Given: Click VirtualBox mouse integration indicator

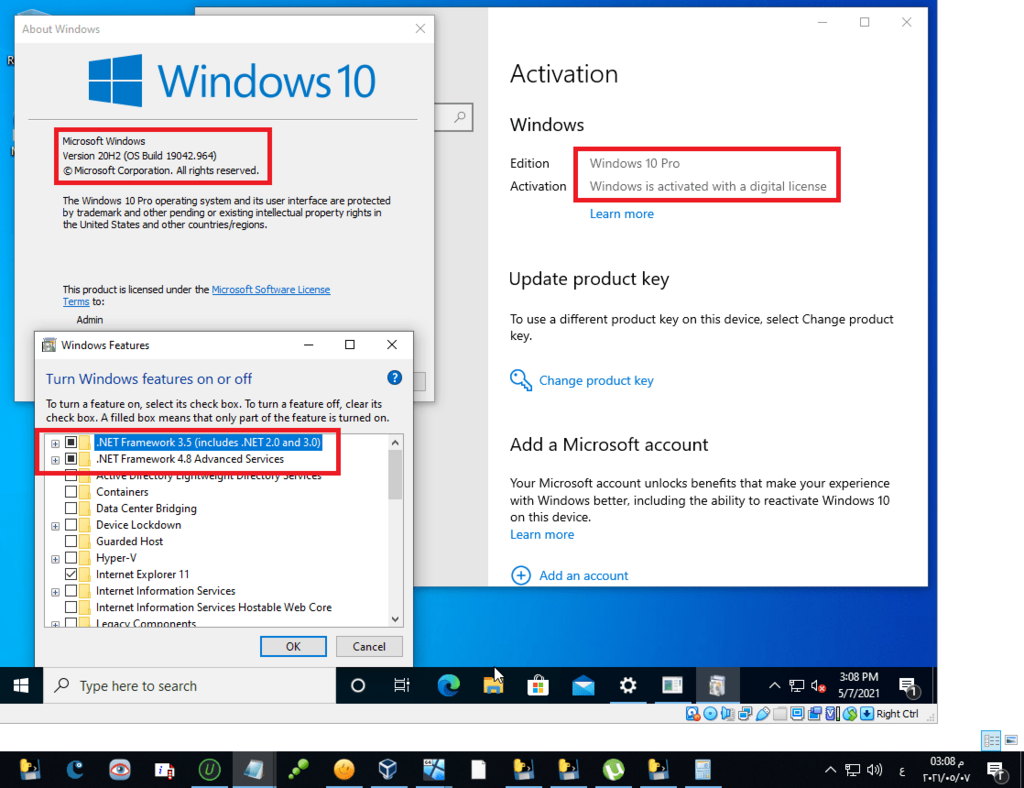Looking at the screenshot, I should [850, 714].
